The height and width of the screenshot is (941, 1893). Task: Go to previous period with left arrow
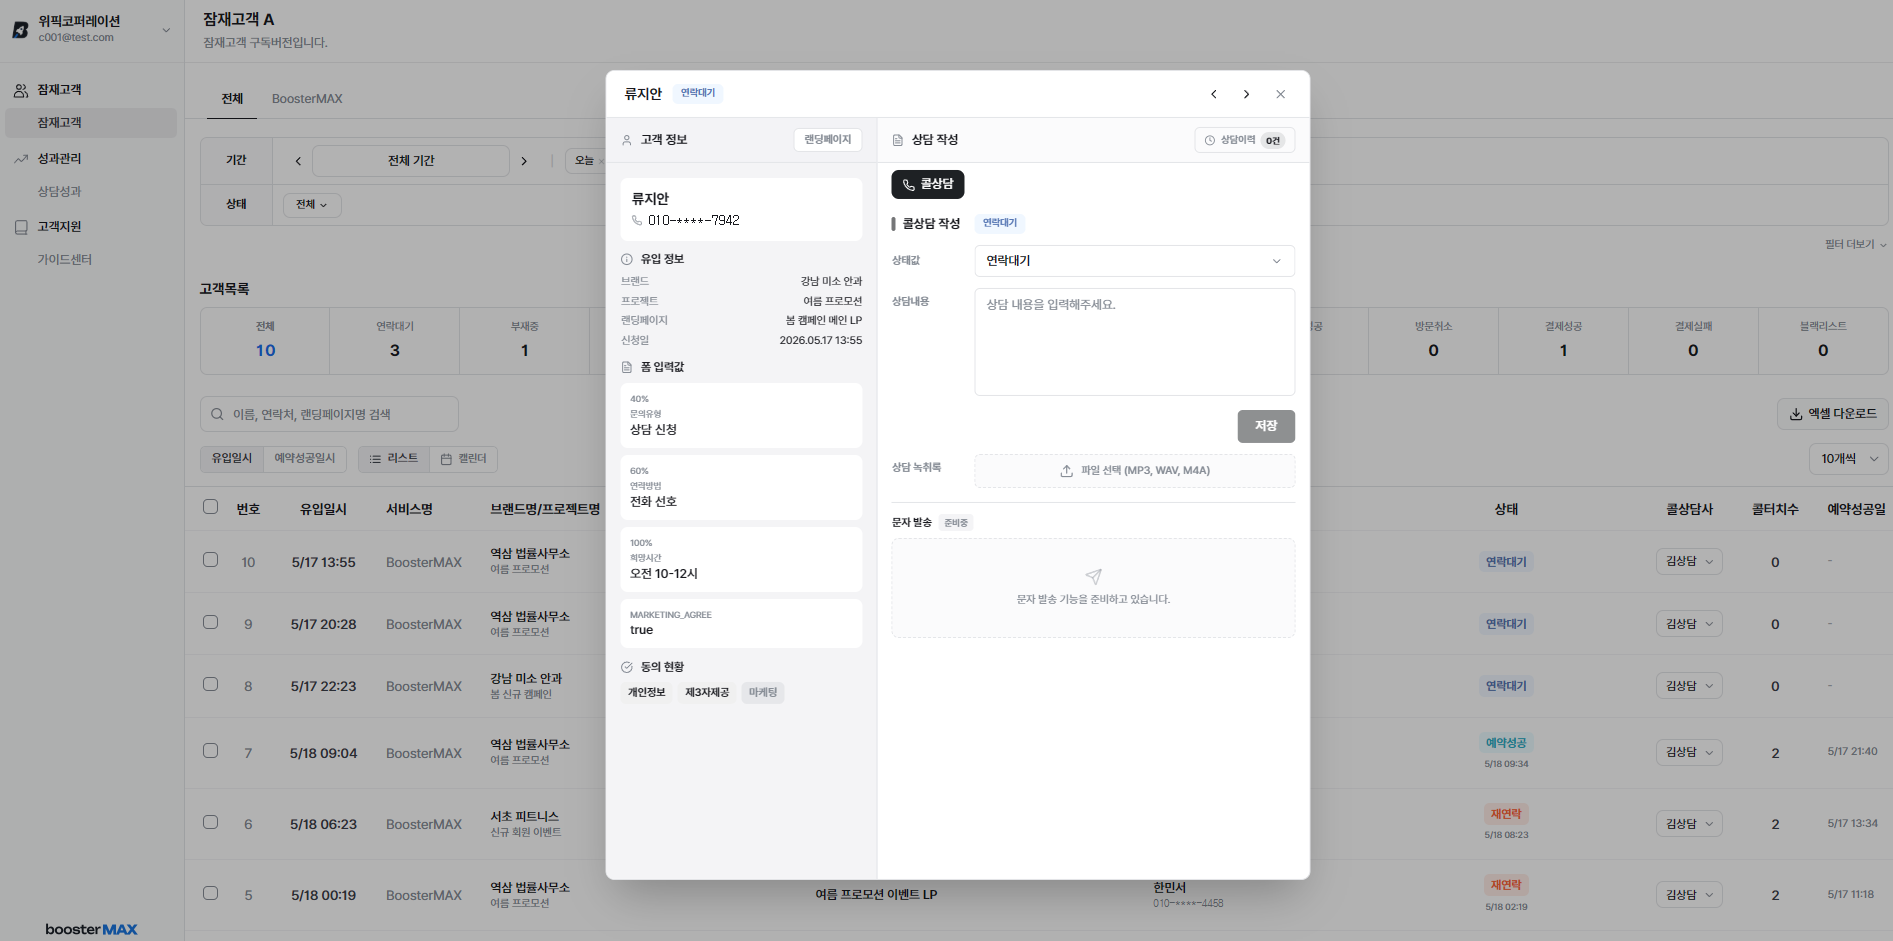(x=298, y=161)
